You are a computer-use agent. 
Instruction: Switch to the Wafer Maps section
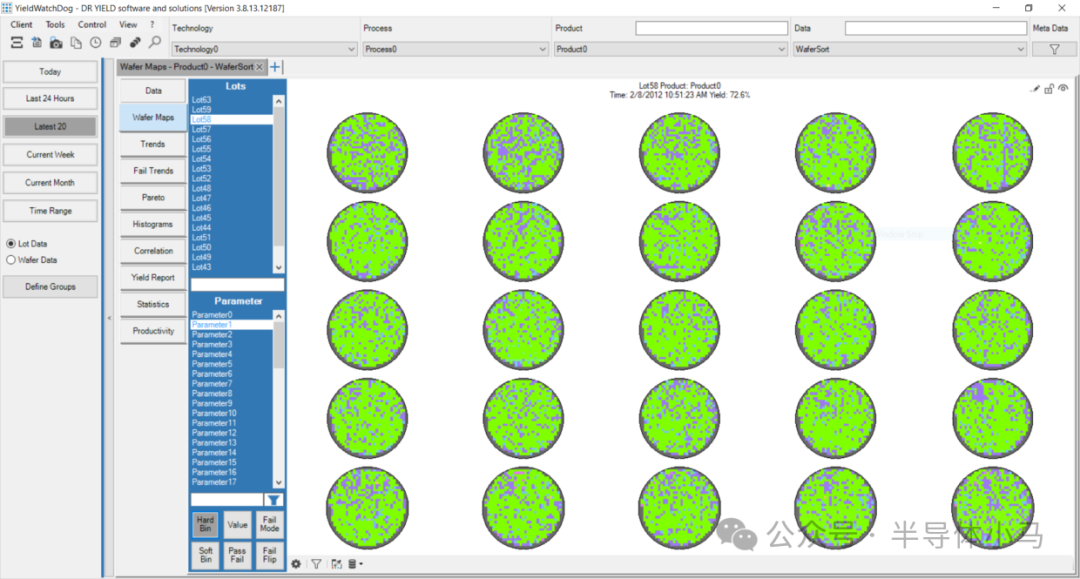pos(153,118)
